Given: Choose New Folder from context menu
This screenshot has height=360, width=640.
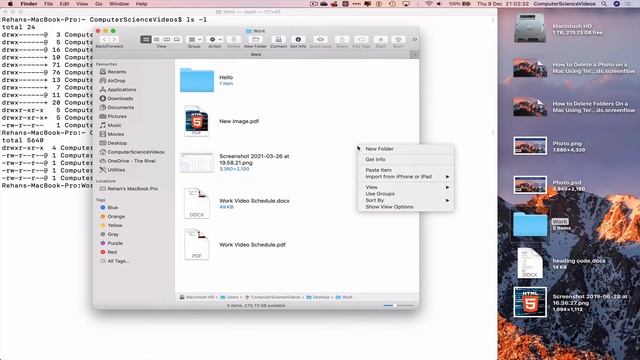Looking at the screenshot, I should pos(380,149).
